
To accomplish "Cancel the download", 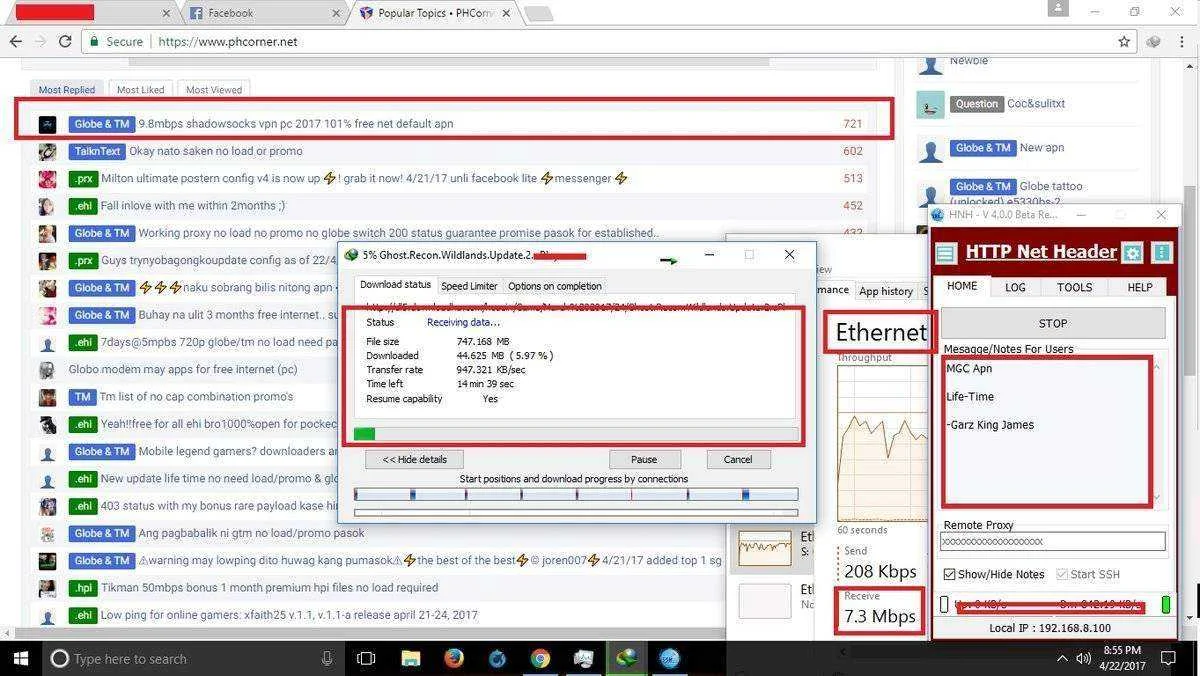I will coord(738,460).
